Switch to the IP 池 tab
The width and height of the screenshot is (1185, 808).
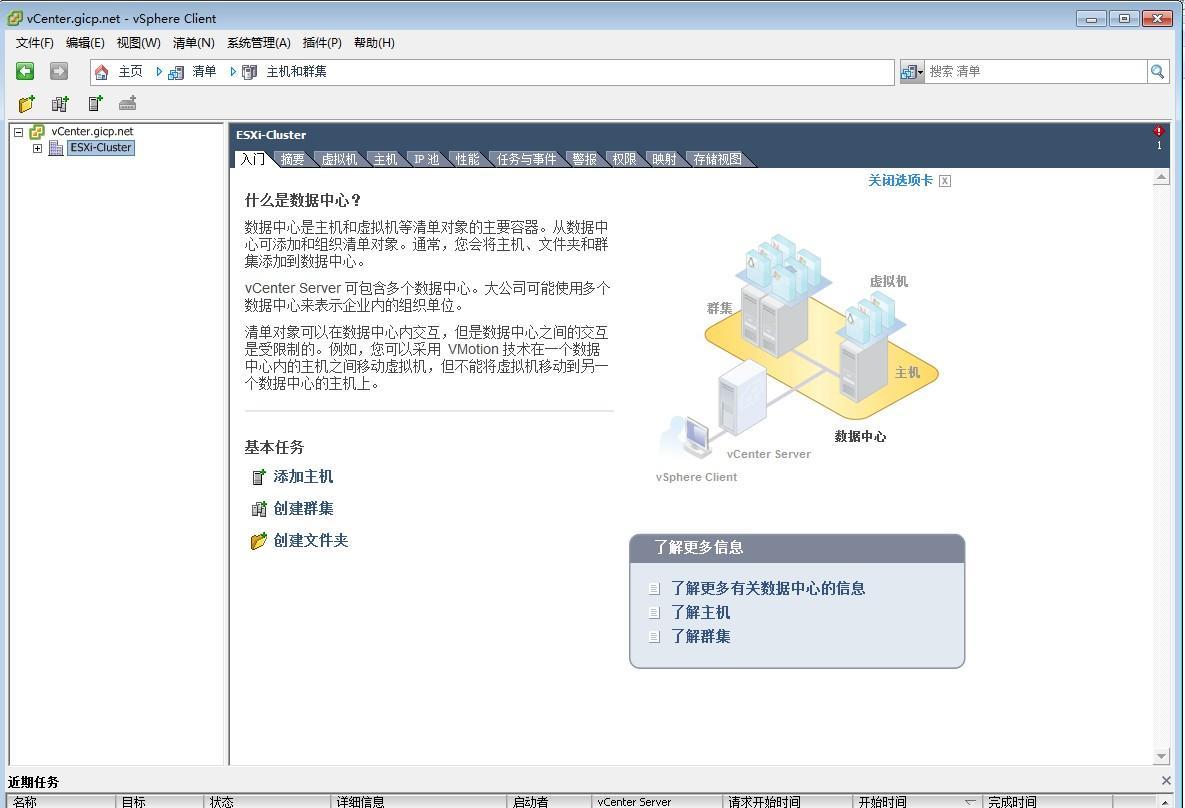point(426,159)
